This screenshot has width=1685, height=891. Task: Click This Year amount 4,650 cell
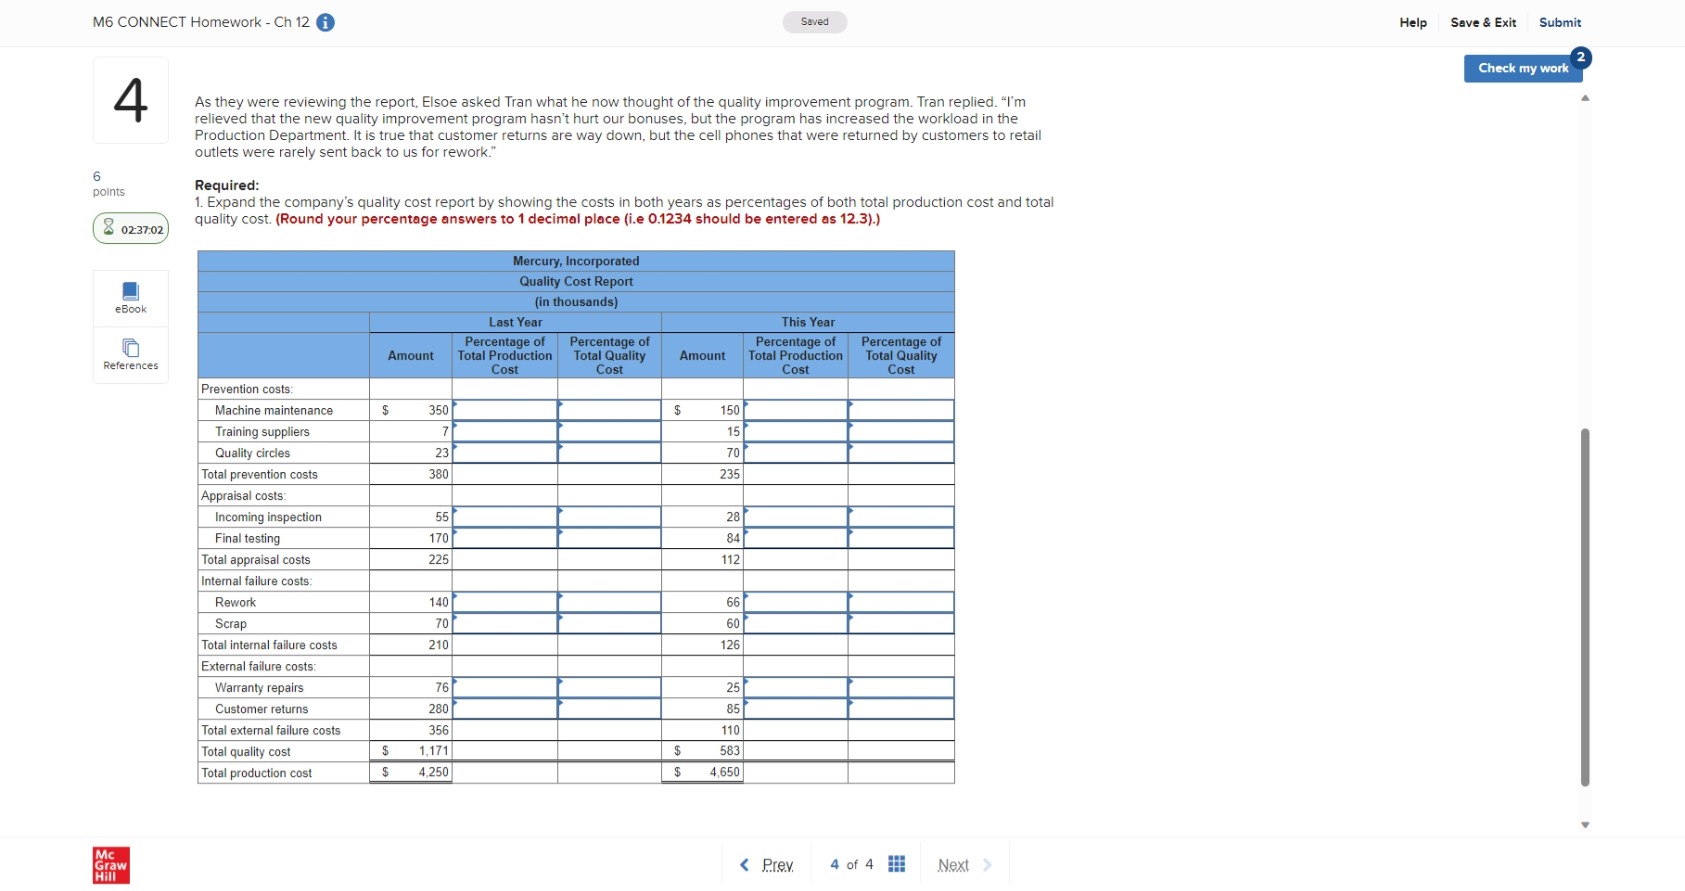point(703,773)
